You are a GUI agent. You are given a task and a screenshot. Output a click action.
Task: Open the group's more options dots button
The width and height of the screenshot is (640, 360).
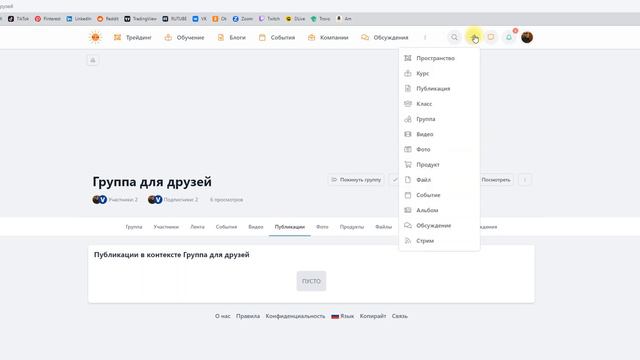[525, 180]
